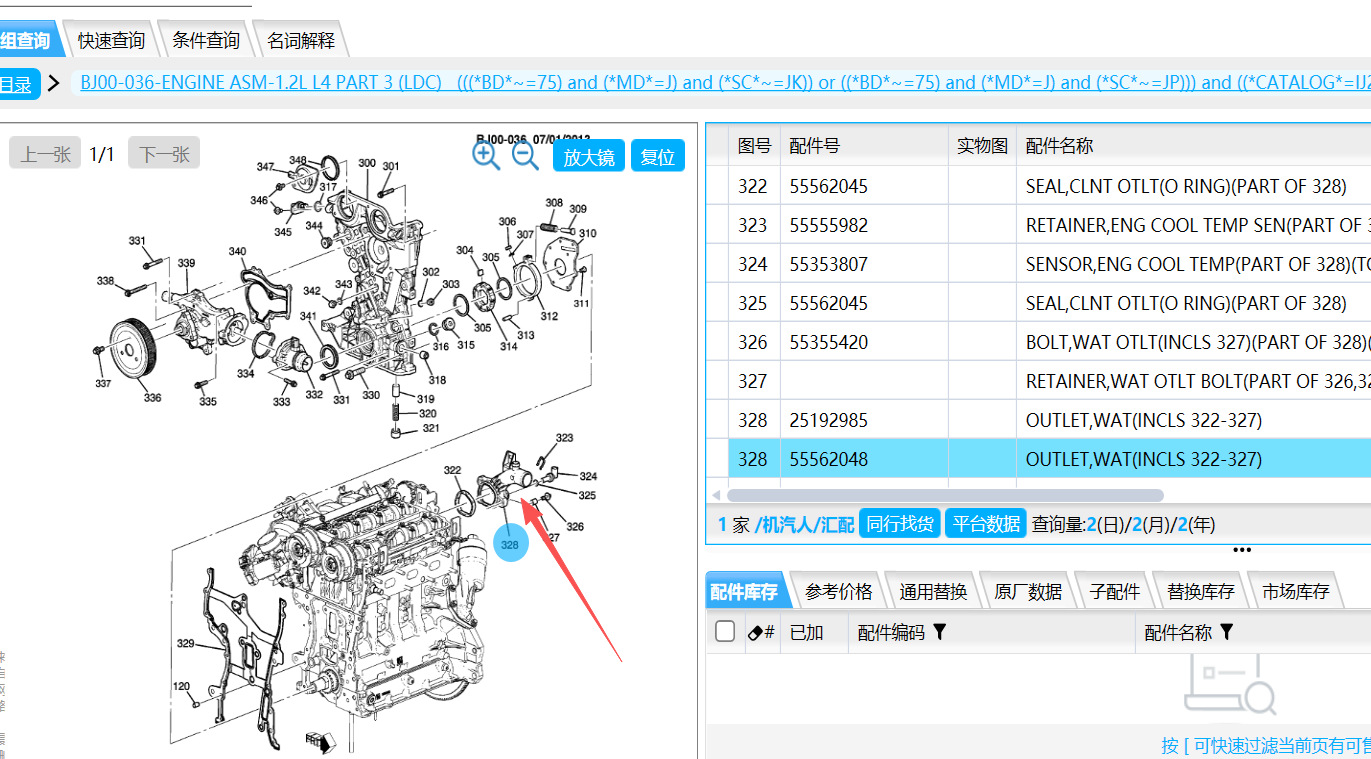The height and width of the screenshot is (759, 1371).
Task: Click callout 340 in the engine diagram
Action: click(237, 251)
